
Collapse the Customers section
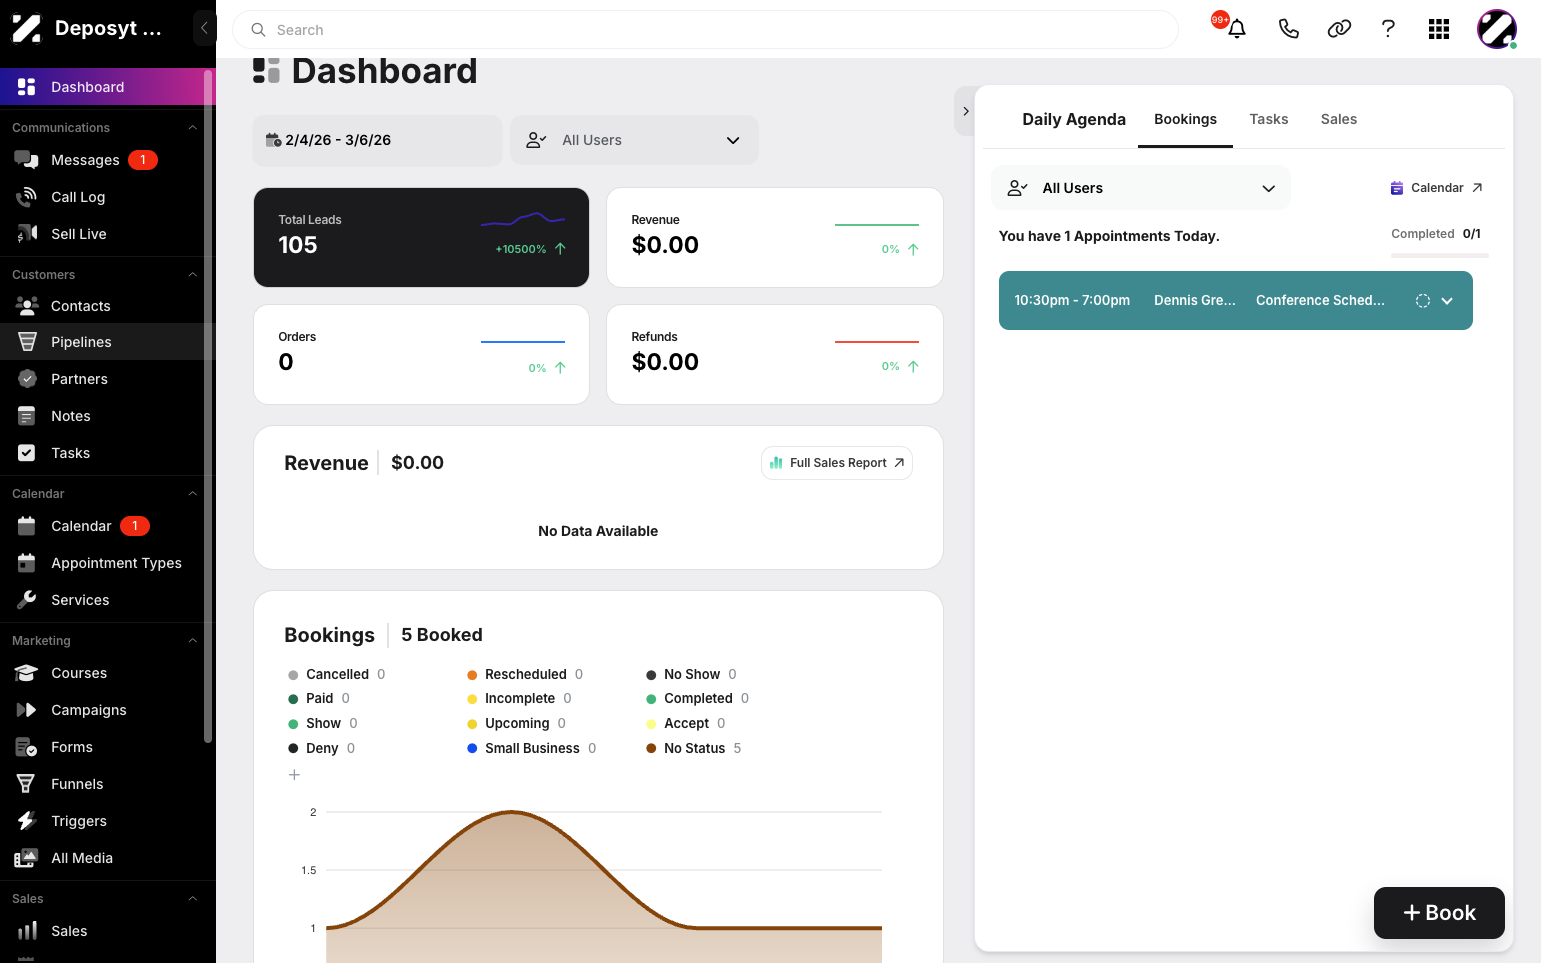click(192, 275)
